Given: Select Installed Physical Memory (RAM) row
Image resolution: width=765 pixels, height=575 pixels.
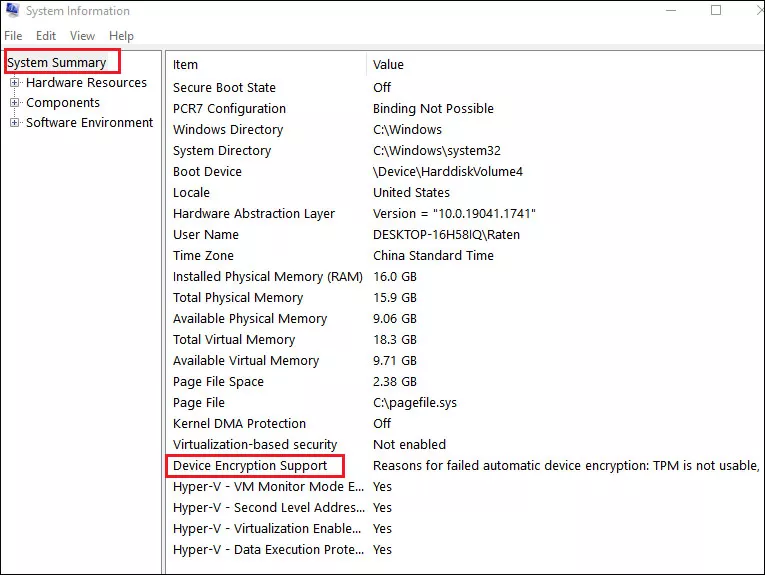Looking at the screenshot, I should pos(466,276).
